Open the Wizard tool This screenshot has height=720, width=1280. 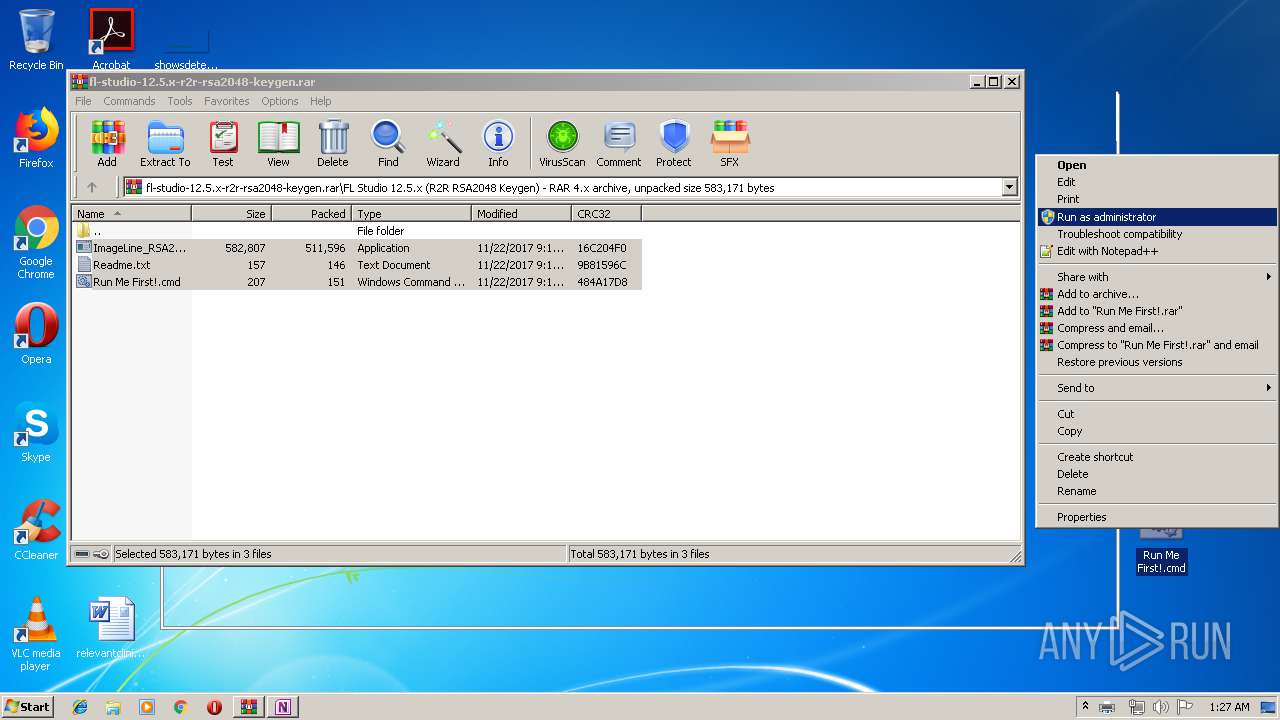click(x=443, y=144)
